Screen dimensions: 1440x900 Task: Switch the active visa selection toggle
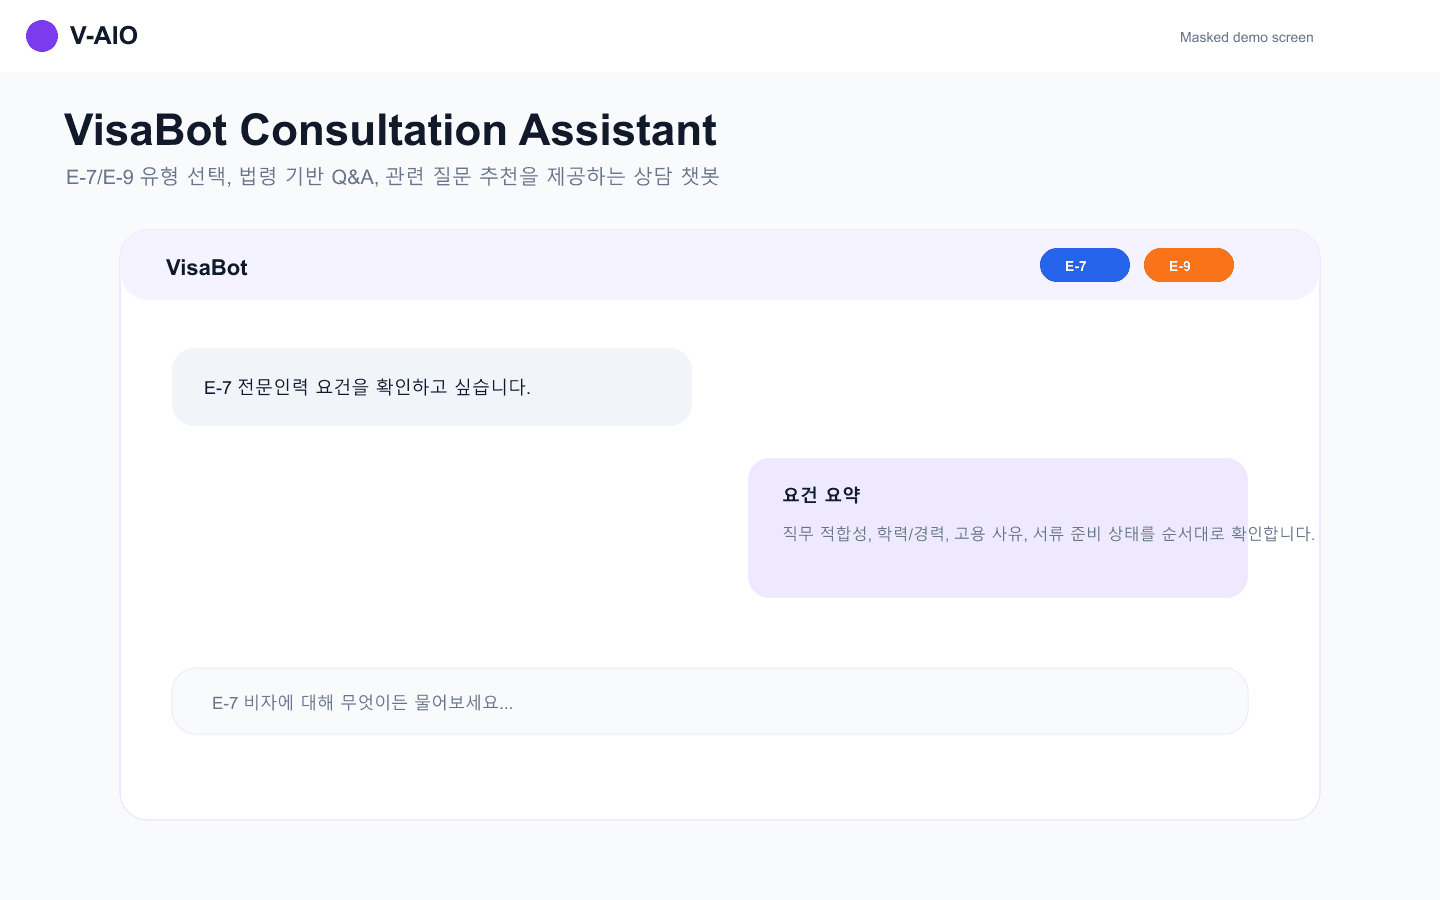1188,265
